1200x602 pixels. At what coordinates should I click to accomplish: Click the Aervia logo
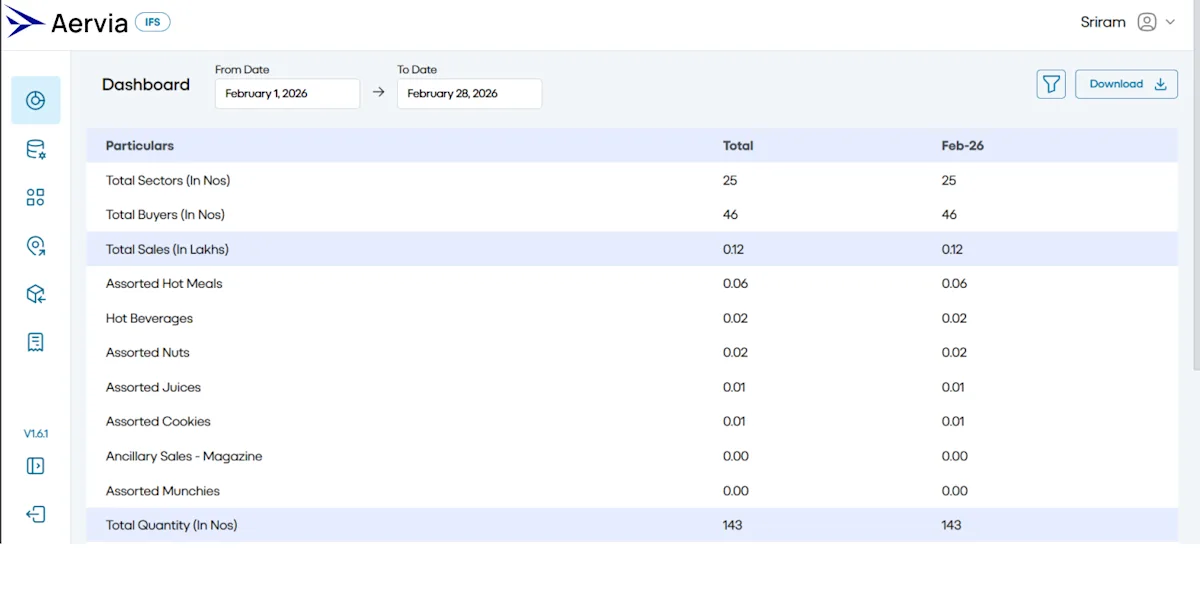pyautogui.click(x=67, y=22)
